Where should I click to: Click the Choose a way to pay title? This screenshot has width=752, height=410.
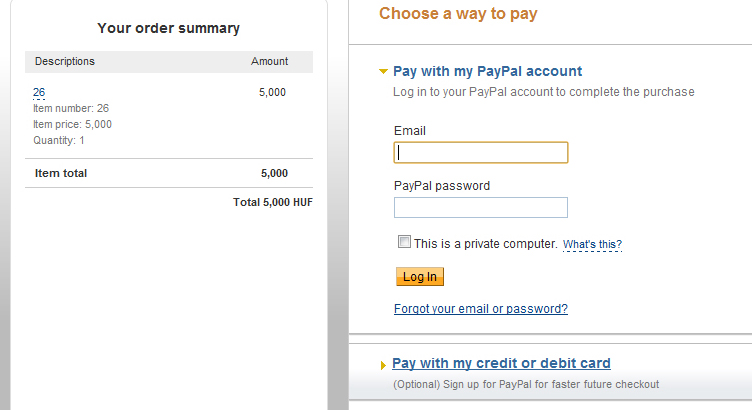coord(458,14)
